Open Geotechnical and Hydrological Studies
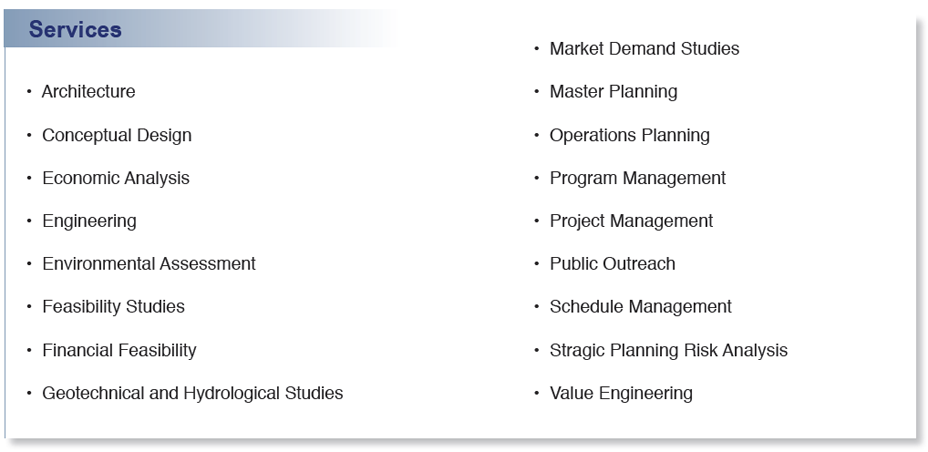This screenshot has width=928, height=452. coord(192,393)
